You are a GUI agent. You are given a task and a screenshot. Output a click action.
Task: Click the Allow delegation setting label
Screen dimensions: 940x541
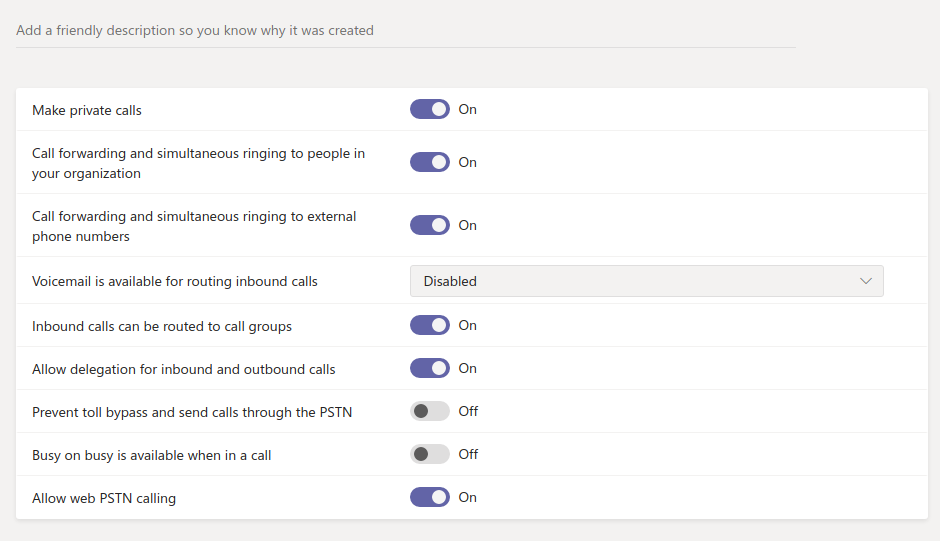(184, 369)
